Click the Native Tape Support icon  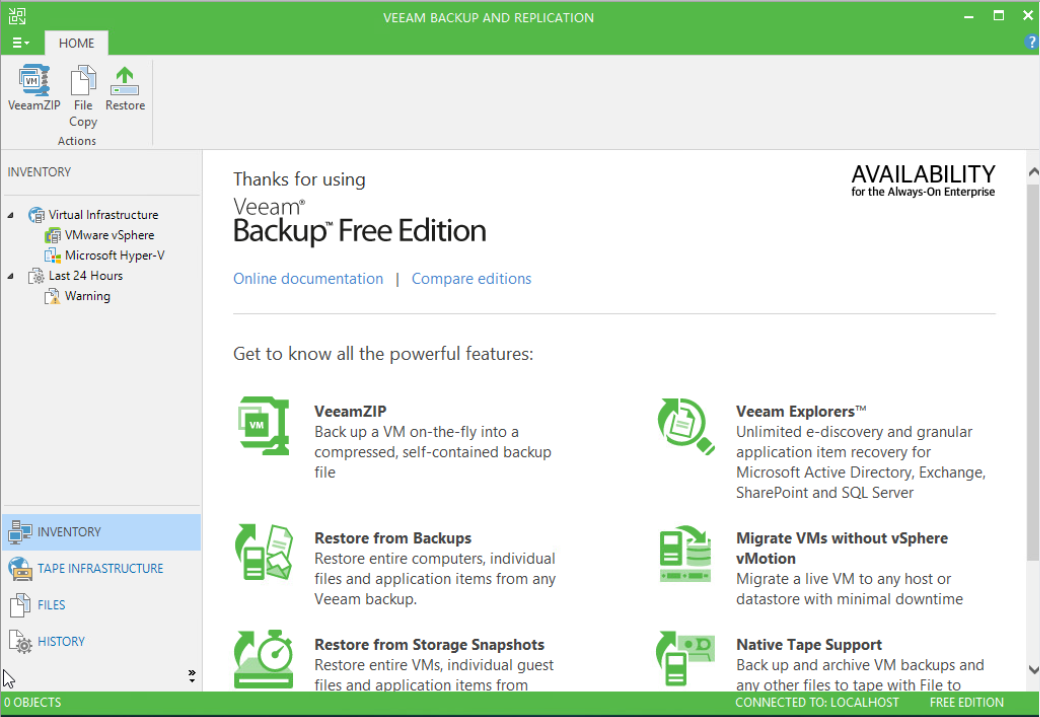(685, 657)
